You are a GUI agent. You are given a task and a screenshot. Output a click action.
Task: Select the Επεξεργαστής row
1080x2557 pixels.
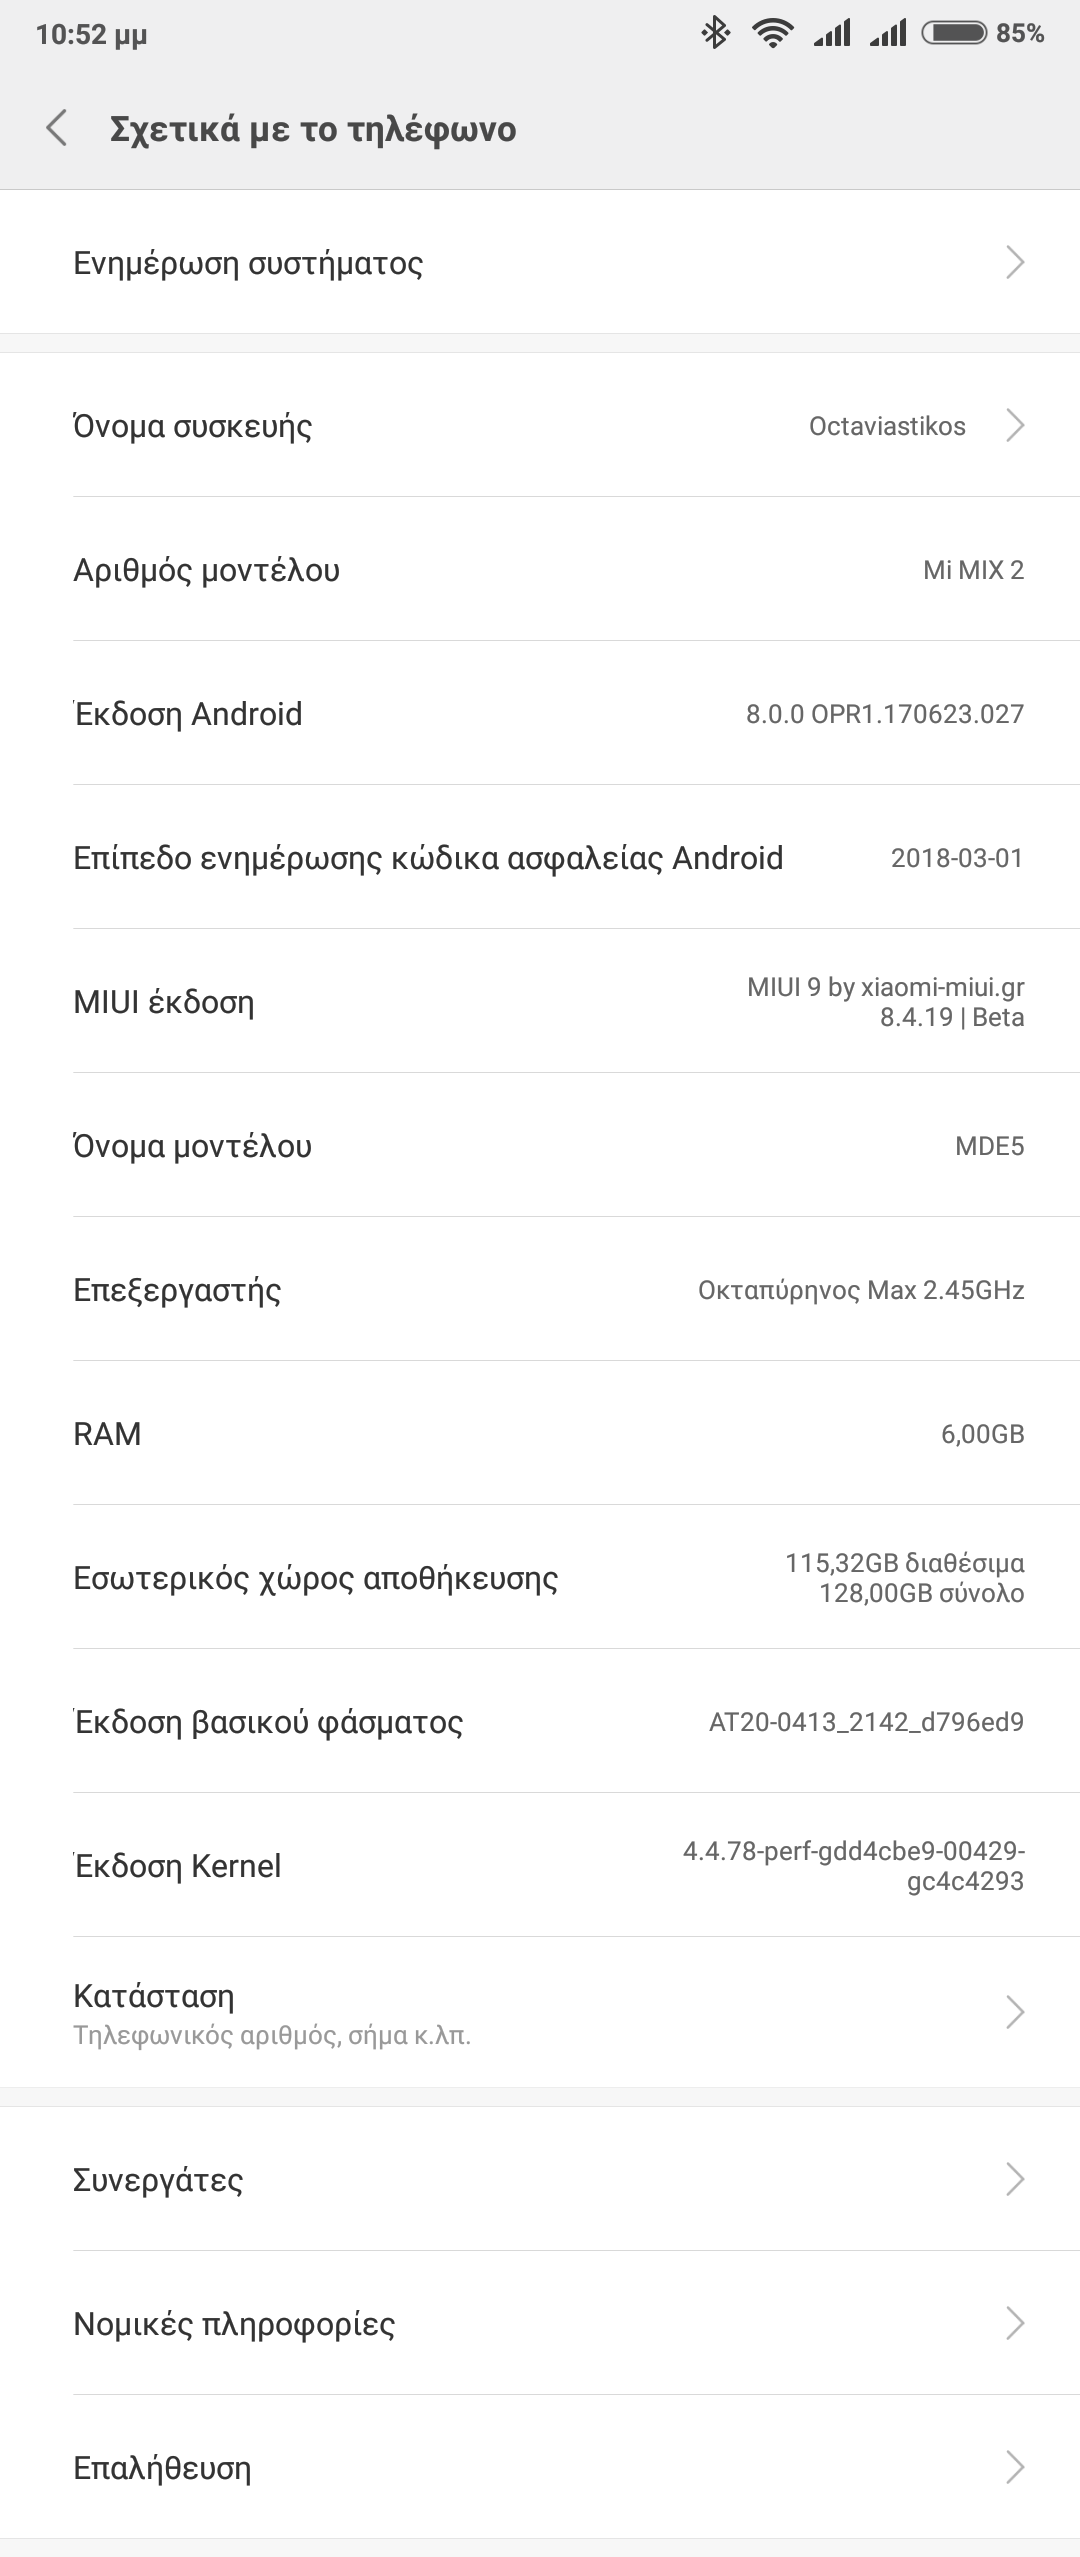pos(540,1290)
